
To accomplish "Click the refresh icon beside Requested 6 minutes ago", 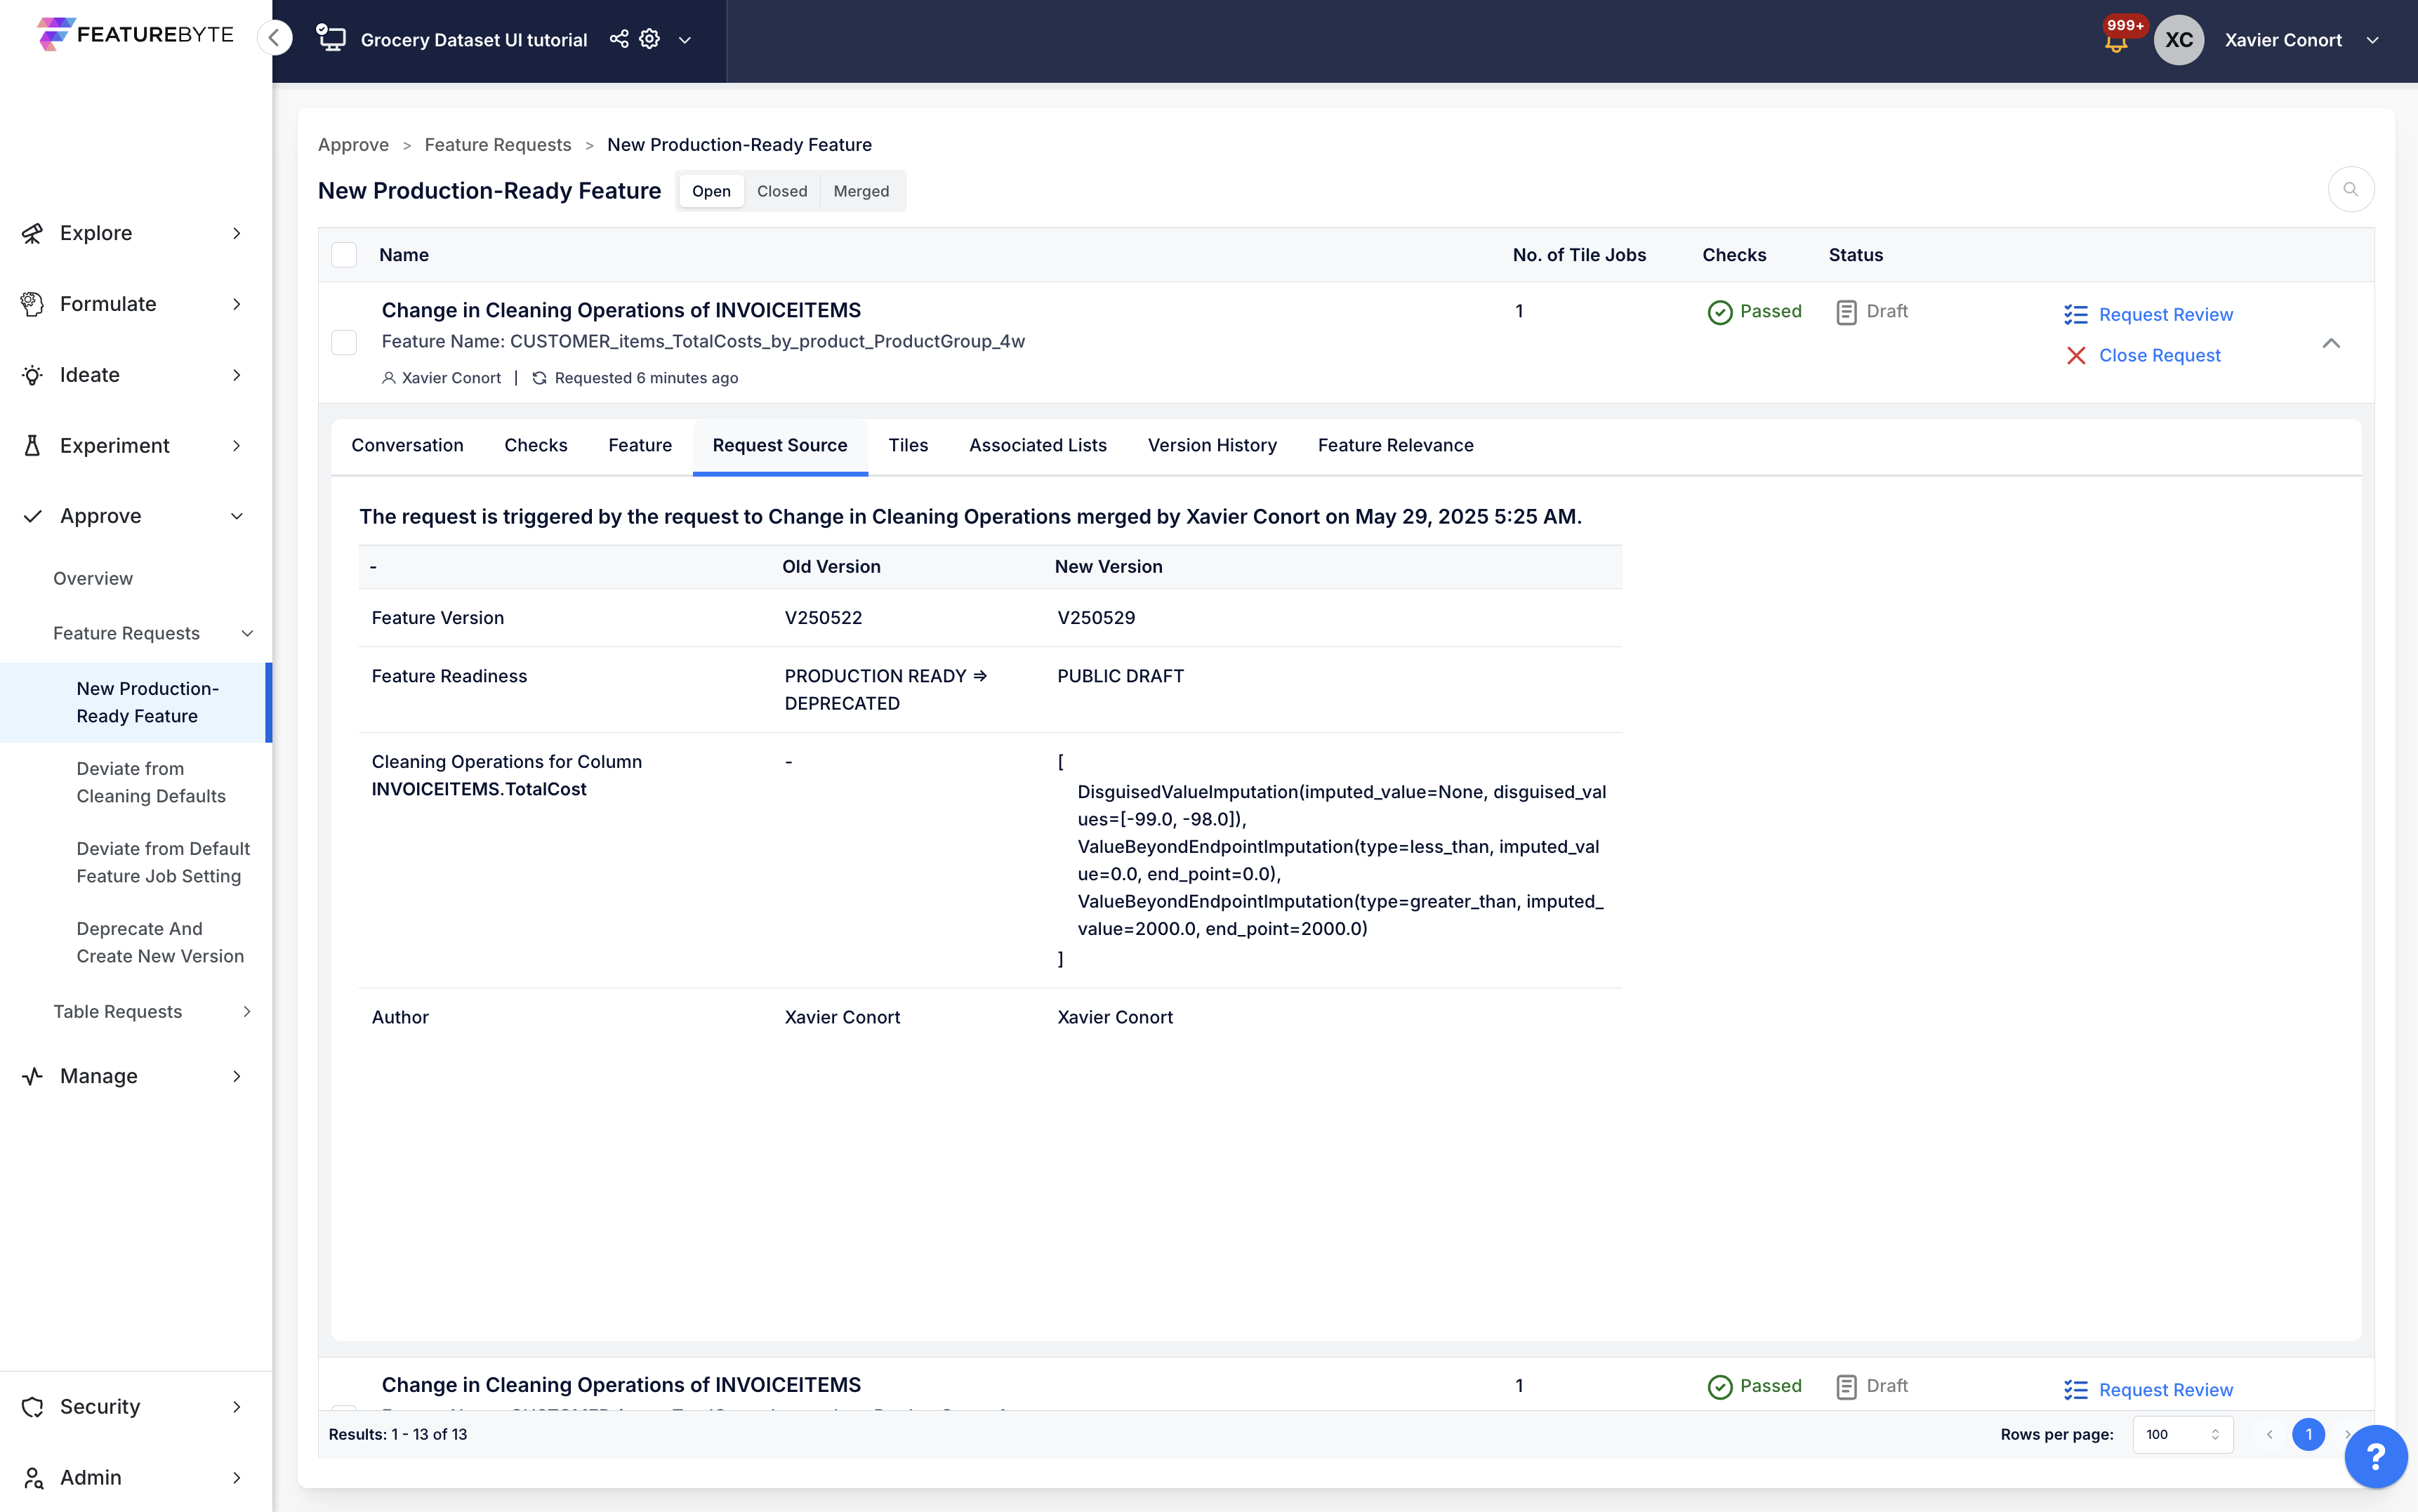I will coord(539,378).
